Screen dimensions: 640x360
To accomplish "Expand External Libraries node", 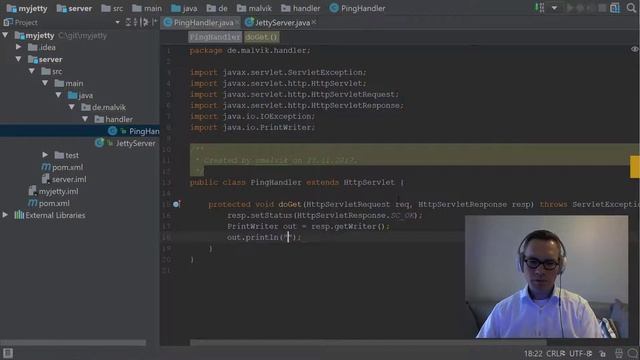I will pos(5,215).
